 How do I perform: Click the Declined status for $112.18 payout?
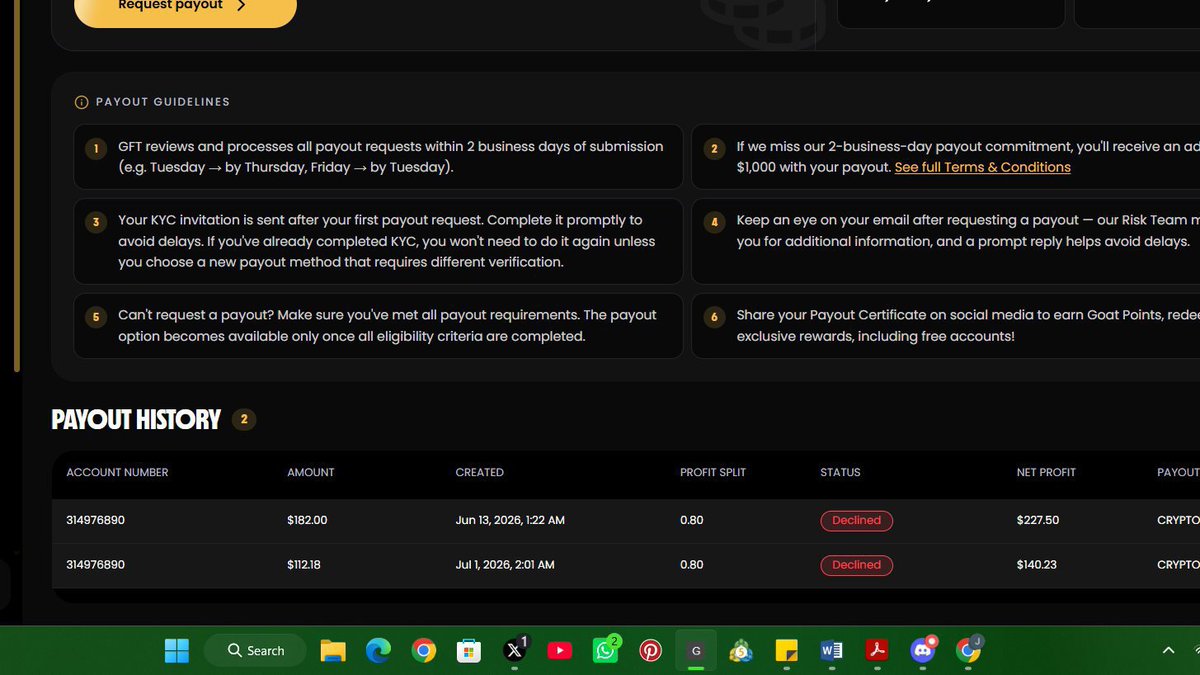[x=856, y=565]
